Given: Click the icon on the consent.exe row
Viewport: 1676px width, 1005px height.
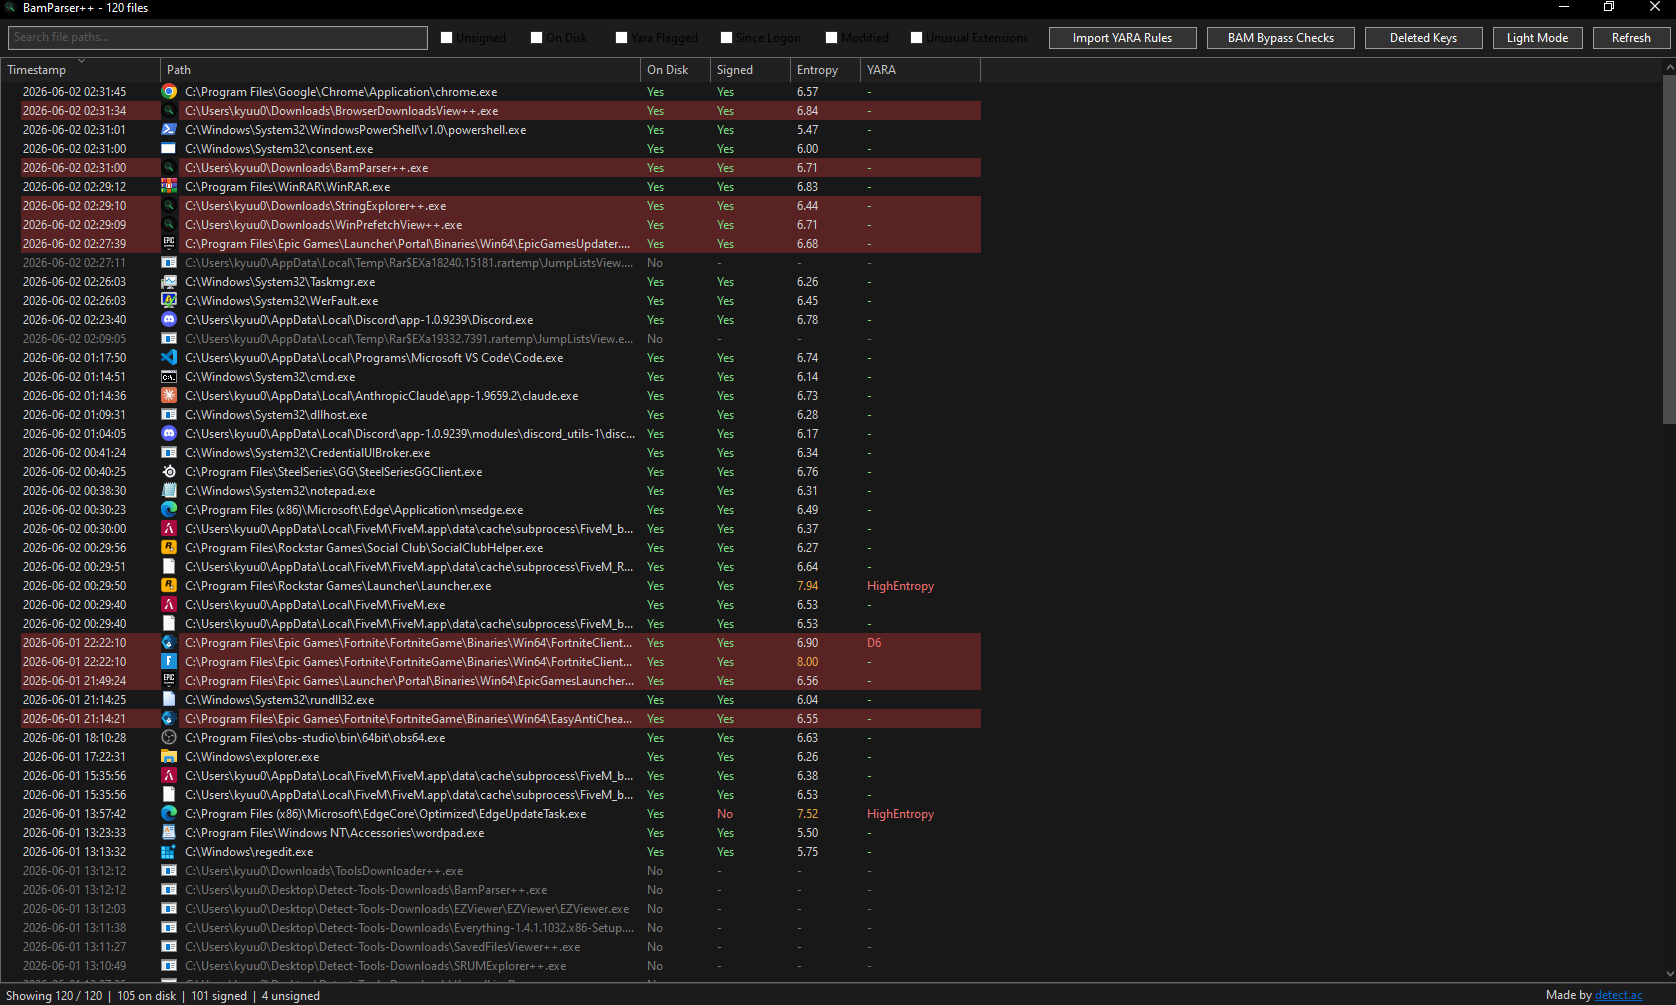Looking at the screenshot, I should [169, 149].
